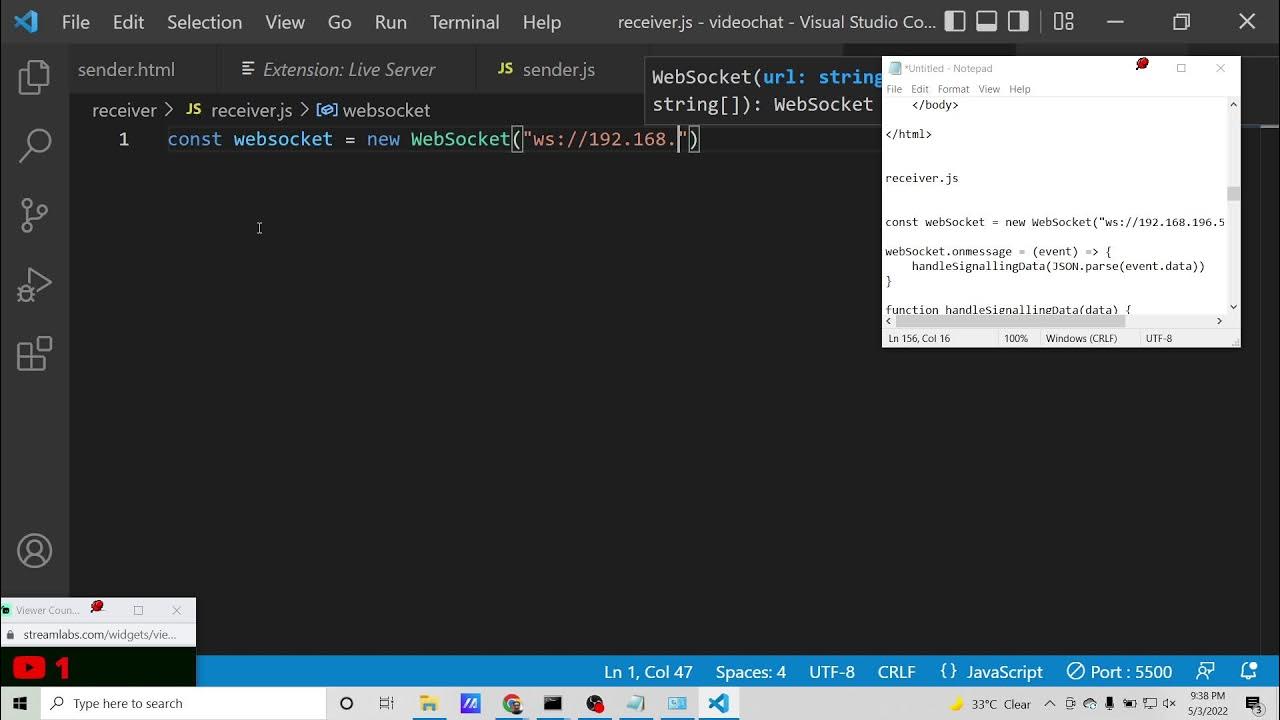Open the Extensions view
Viewport: 1280px width, 720px height.
point(34,354)
